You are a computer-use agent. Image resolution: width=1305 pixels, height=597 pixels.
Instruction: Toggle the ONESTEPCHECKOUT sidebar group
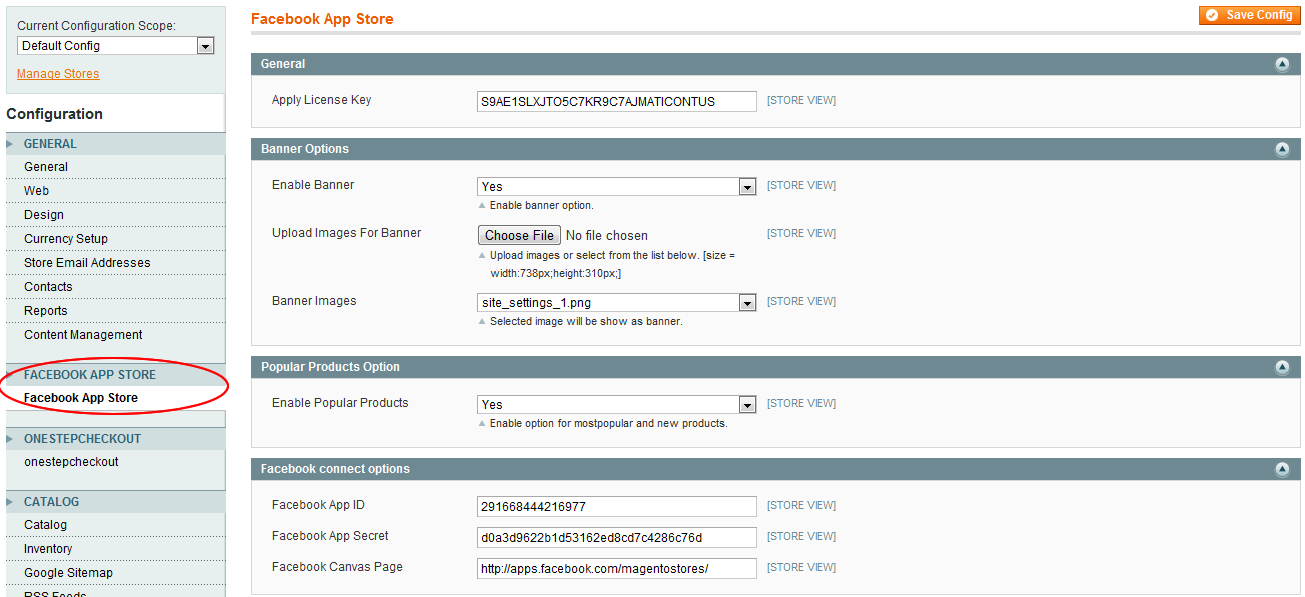(x=115, y=439)
